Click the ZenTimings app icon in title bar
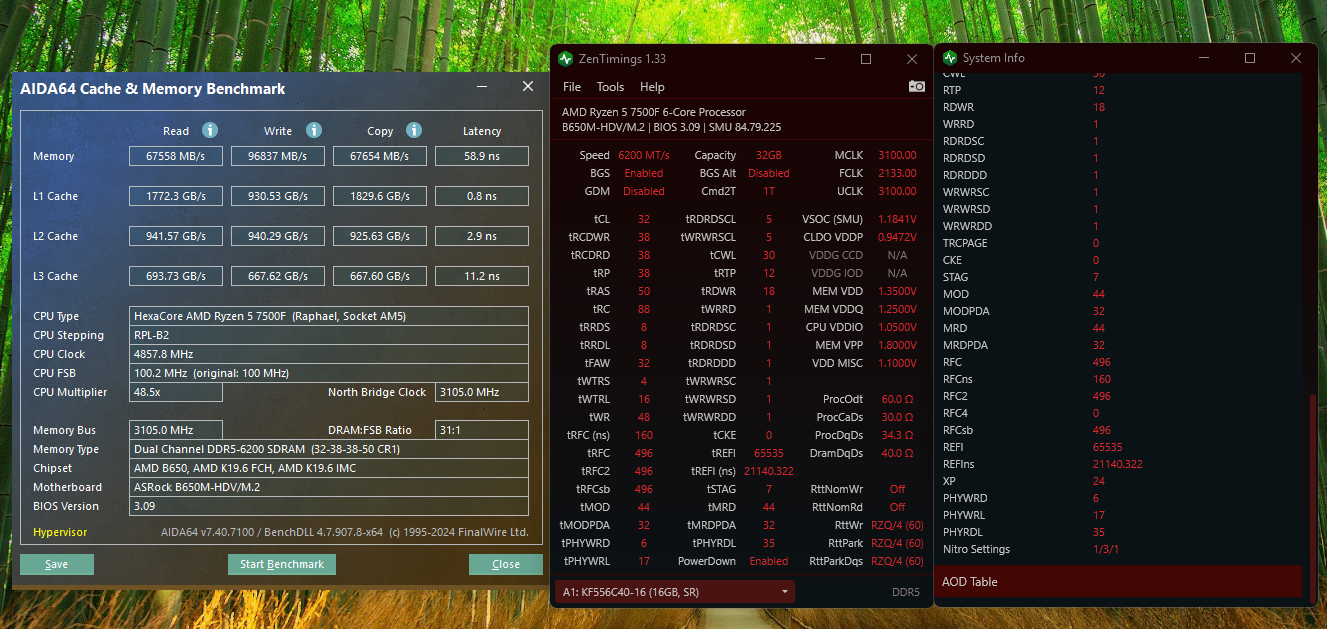Viewport: 1327px width, 629px height. 566,59
